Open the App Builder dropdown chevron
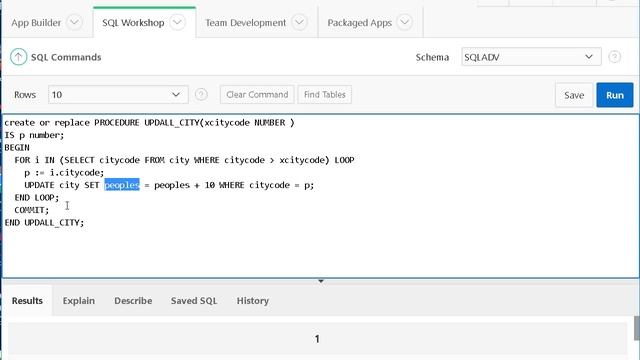The height and width of the screenshot is (360, 640). pos(74,22)
